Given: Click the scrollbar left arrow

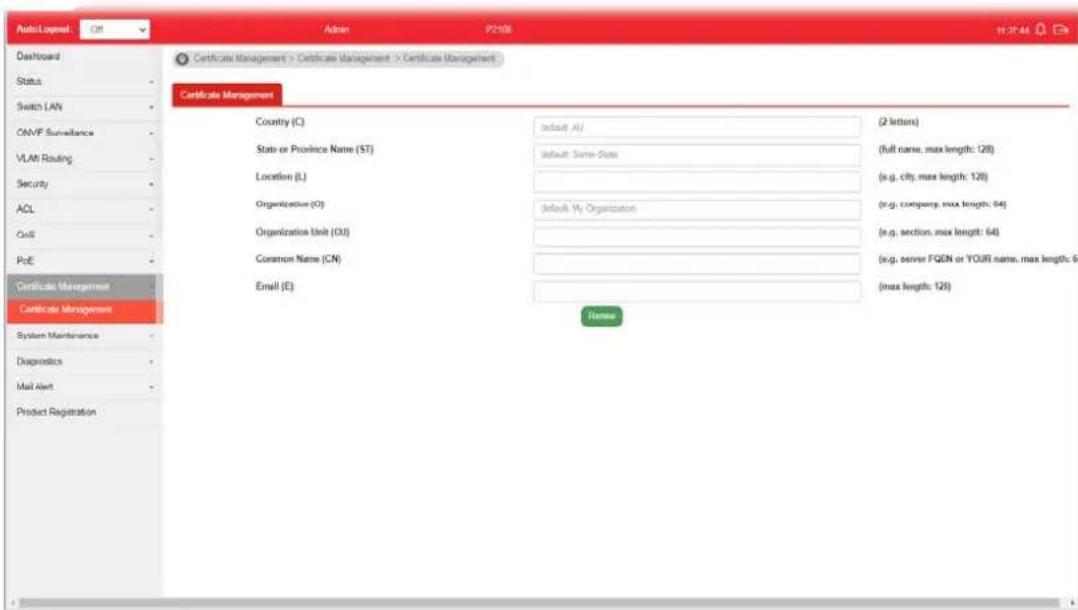Looking at the screenshot, I should (13, 603).
